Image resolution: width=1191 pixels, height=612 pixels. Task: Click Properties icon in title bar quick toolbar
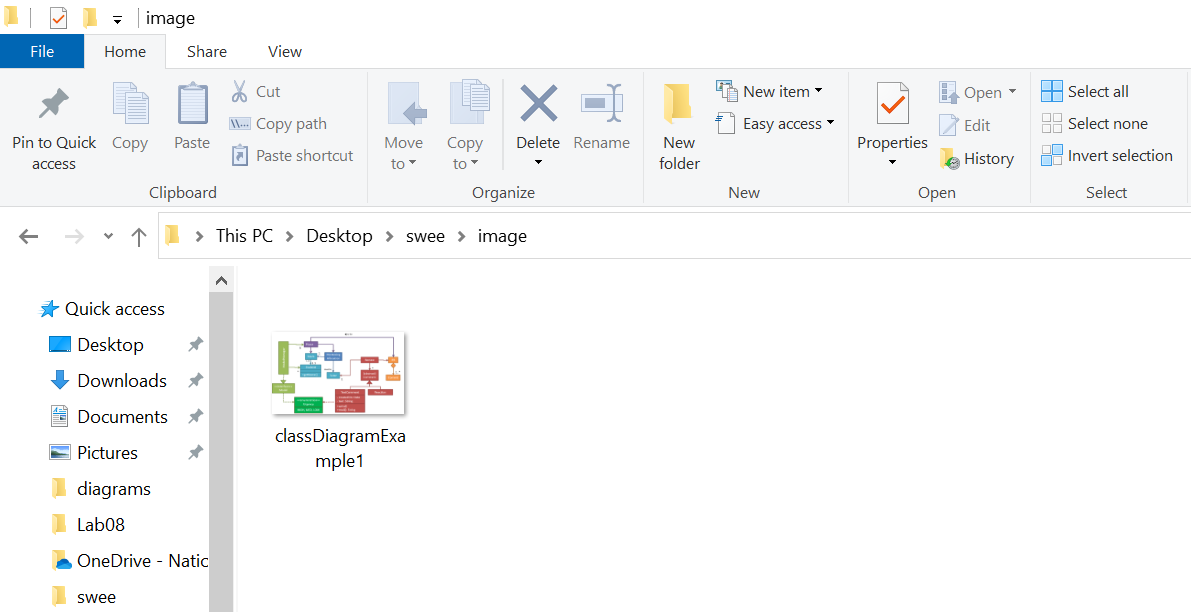(x=58, y=17)
